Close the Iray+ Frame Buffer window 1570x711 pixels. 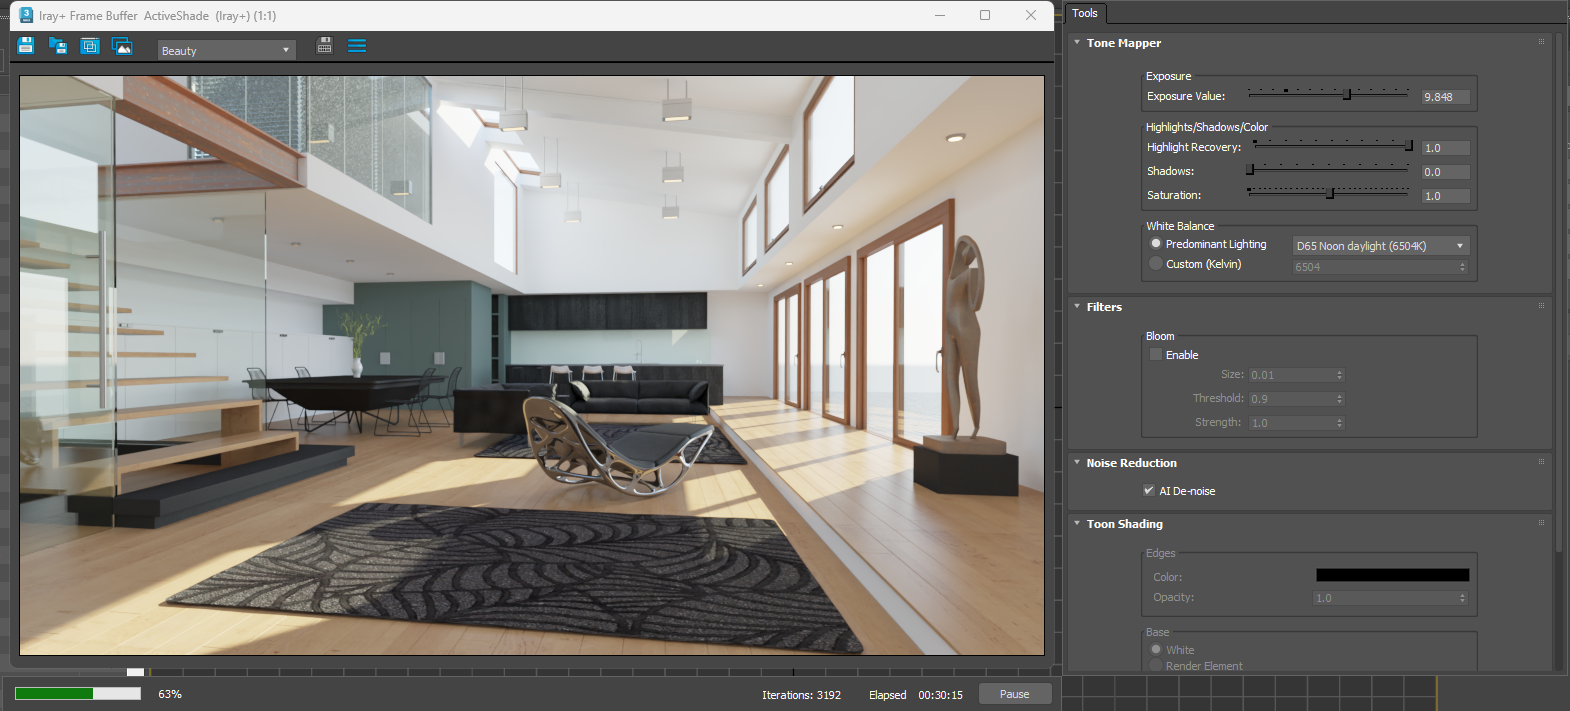click(x=1031, y=15)
